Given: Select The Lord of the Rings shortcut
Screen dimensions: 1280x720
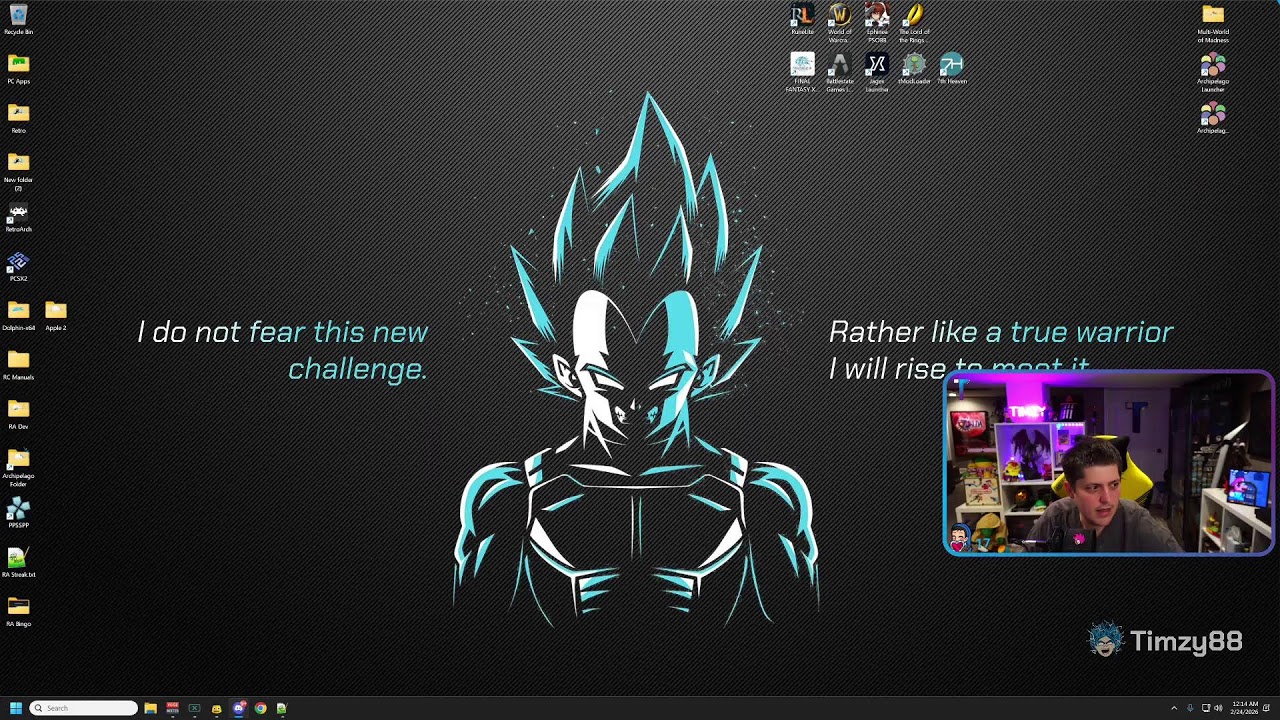Looking at the screenshot, I should 914,23.
